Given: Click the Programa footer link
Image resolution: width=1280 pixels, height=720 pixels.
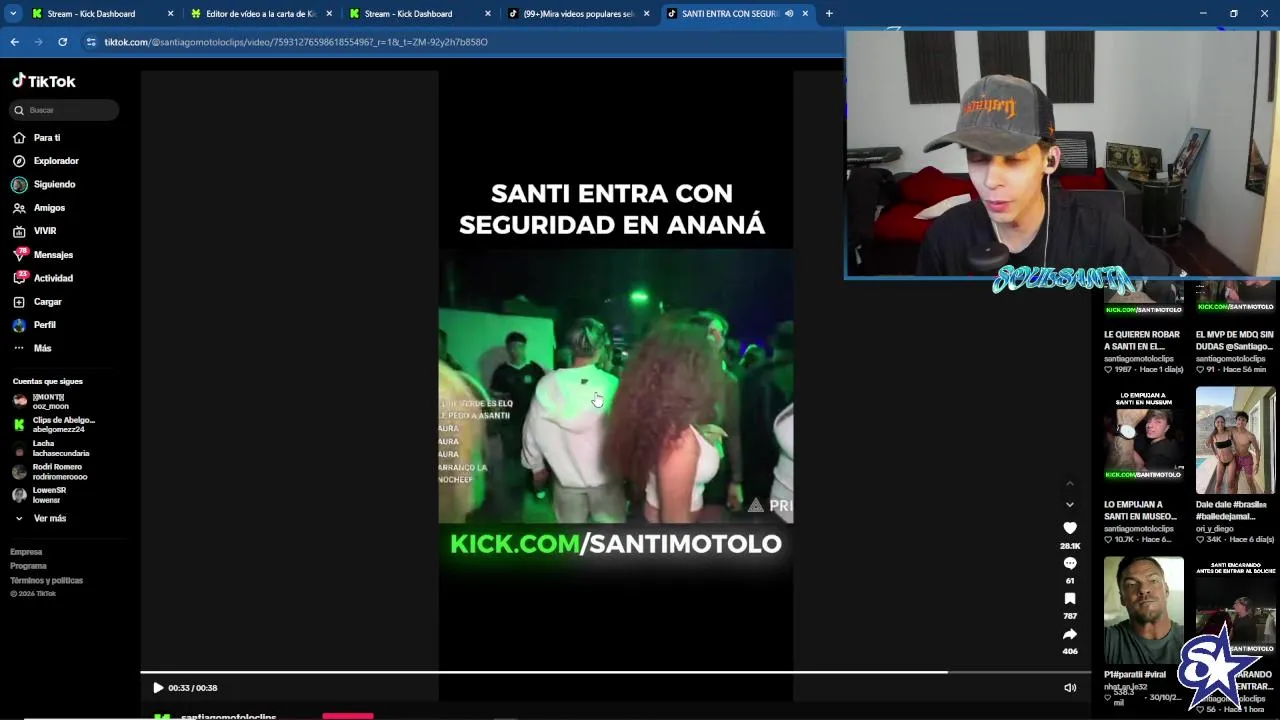Looking at the screenshot, I should (28, 566).
